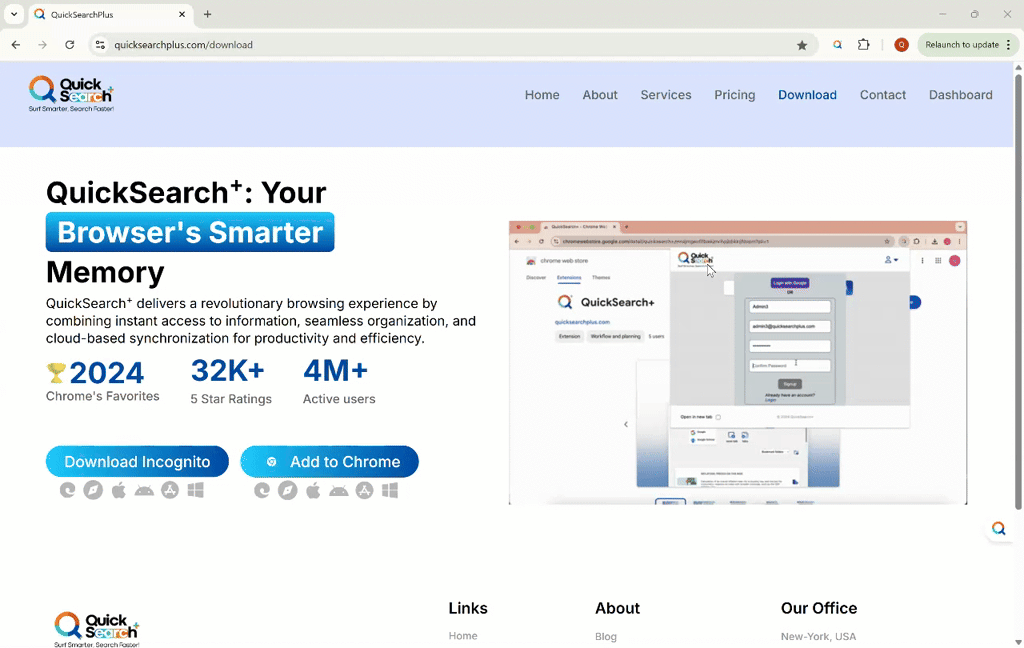Click the Chrome's Favorites label
Screen dimensions: 1024x648
click(x=103, y=396)
